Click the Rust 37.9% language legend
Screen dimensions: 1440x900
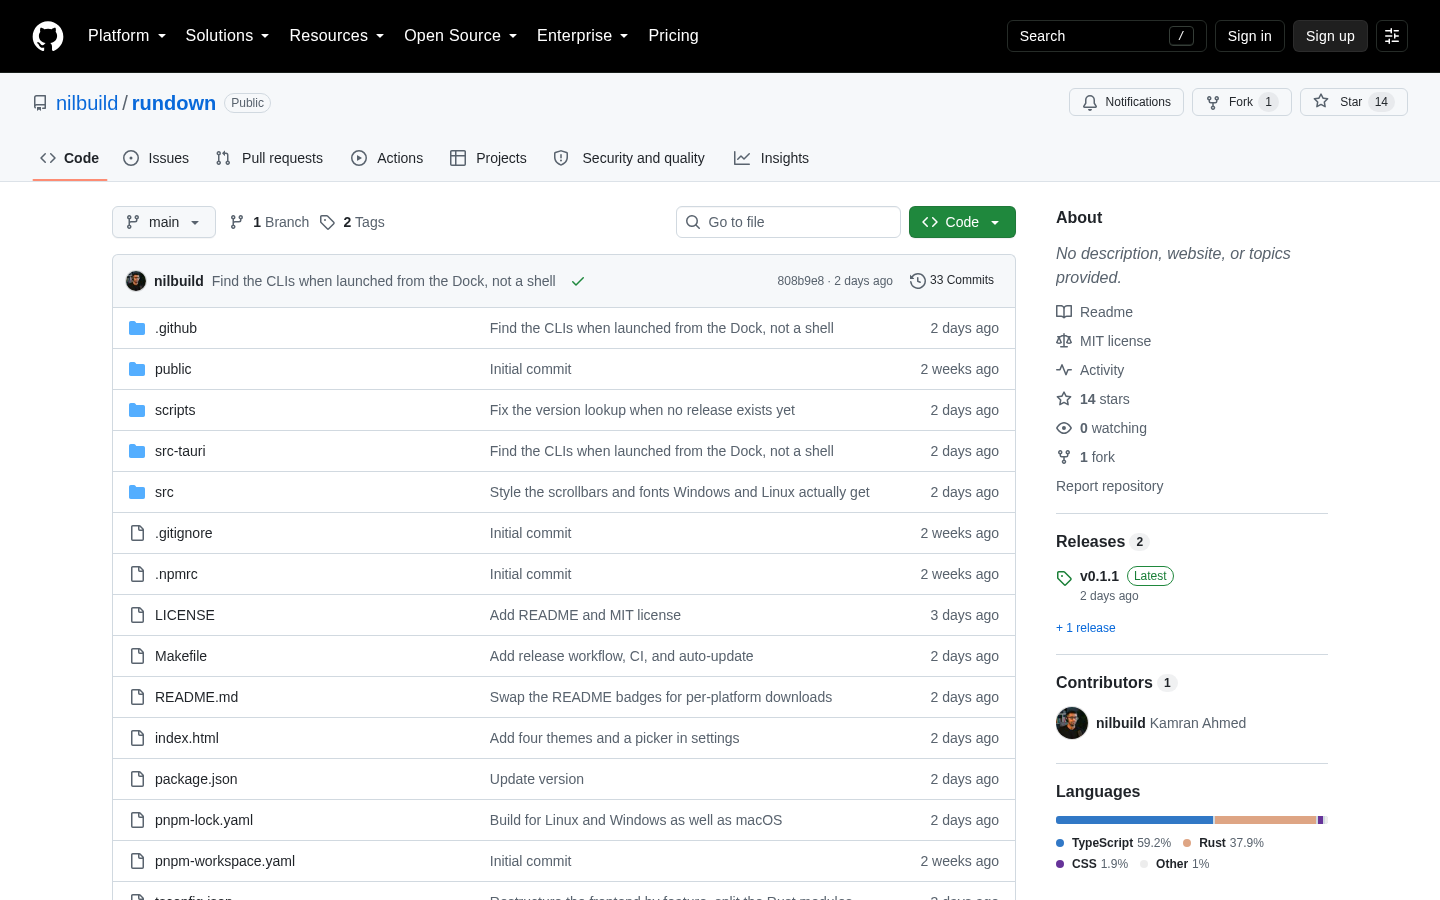pos(1223,843)
